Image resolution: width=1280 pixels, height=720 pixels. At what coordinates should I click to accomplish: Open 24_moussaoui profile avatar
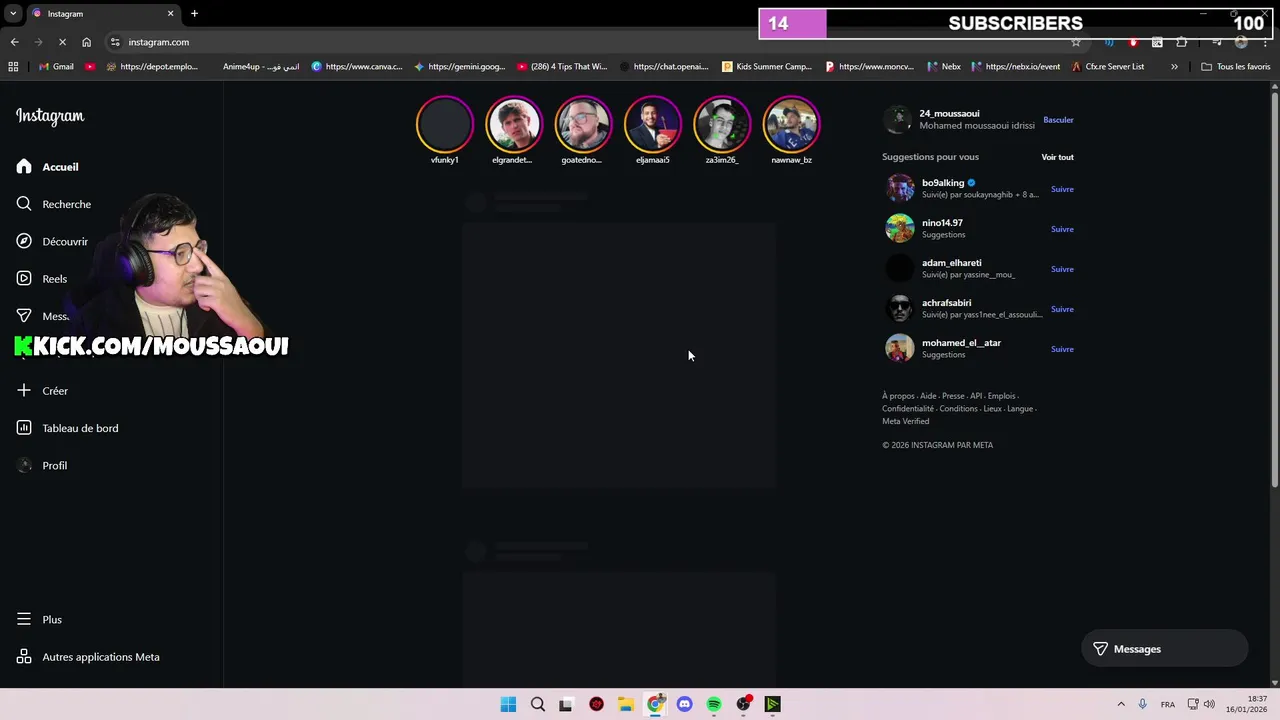(x=898, y=120)
